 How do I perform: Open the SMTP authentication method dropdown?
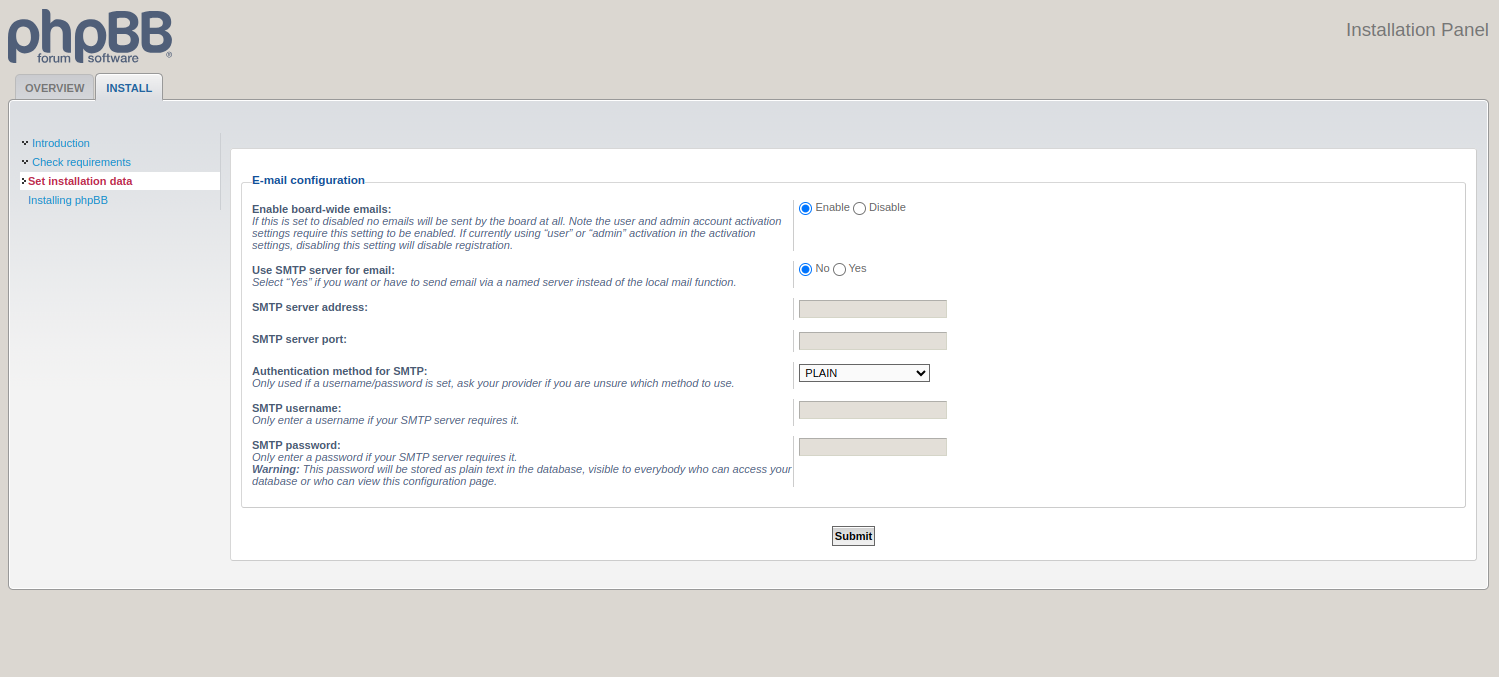(x=864, y=373)
